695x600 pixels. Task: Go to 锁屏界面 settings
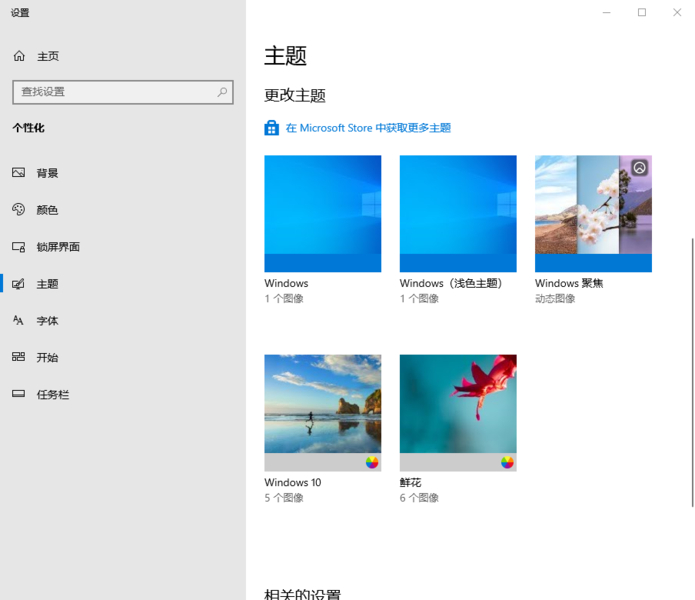pyautogui.click(x=123, y=247)
